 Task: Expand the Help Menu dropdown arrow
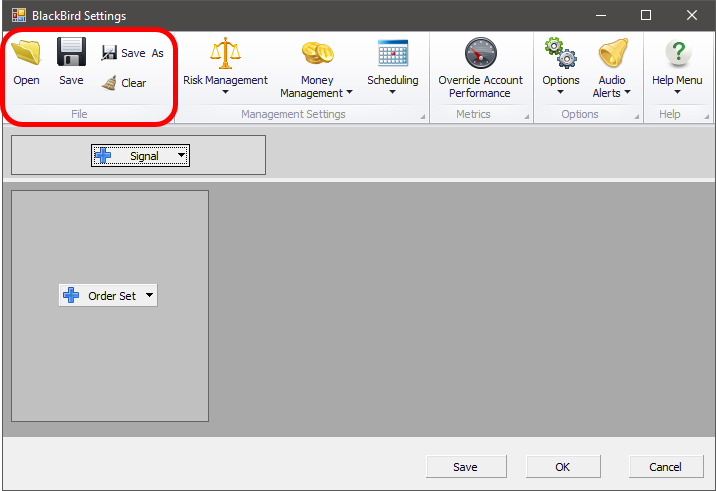pos(677,92)
